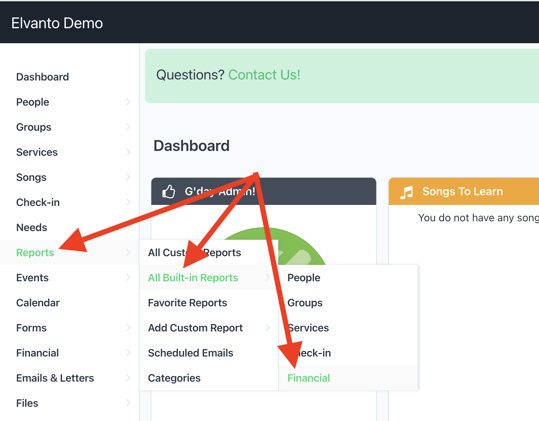Image resolution: width=539 pixels, height=421 pixels.
Task: Expand the Forms sidebar chevron
Action: (128, 328)
